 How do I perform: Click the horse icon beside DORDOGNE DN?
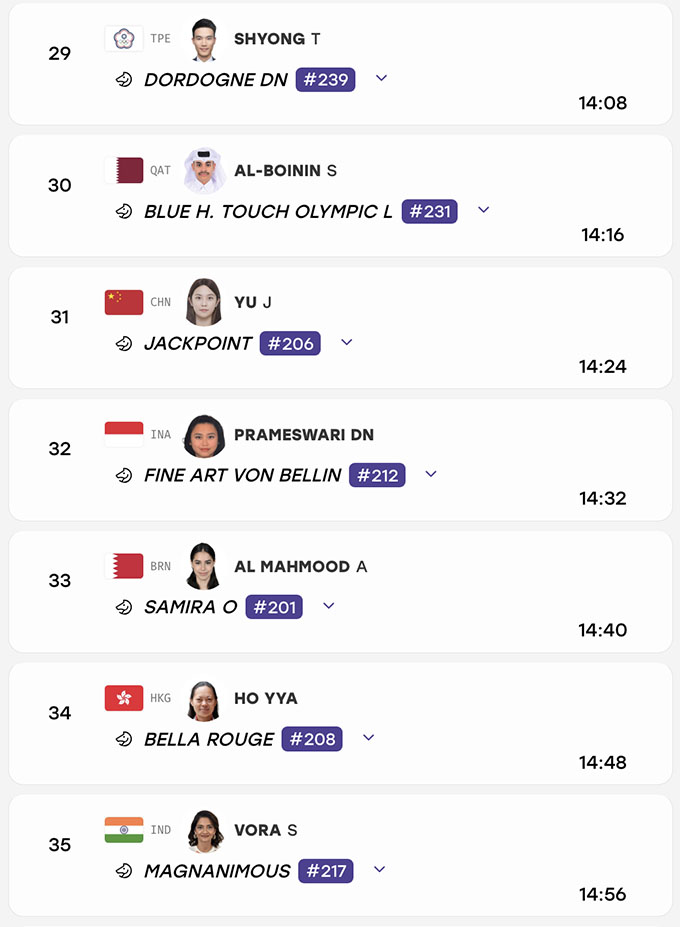pyautogui.click(x=124, y=79)
